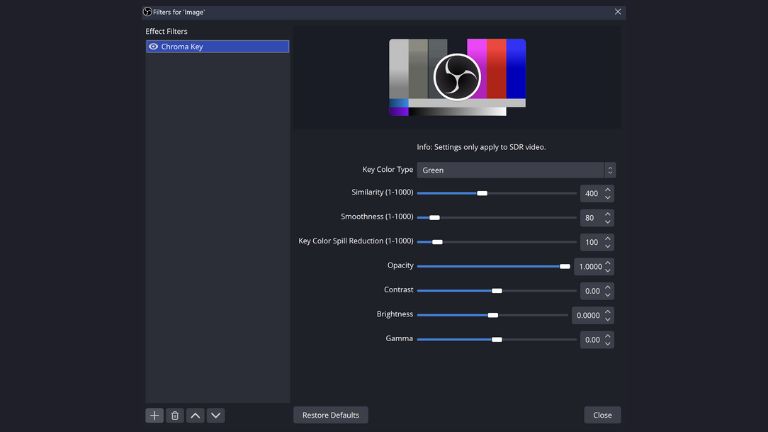This screenshot has height=432, width=768.
Task: Click Restore Defaults button
Action: point(331,415)
